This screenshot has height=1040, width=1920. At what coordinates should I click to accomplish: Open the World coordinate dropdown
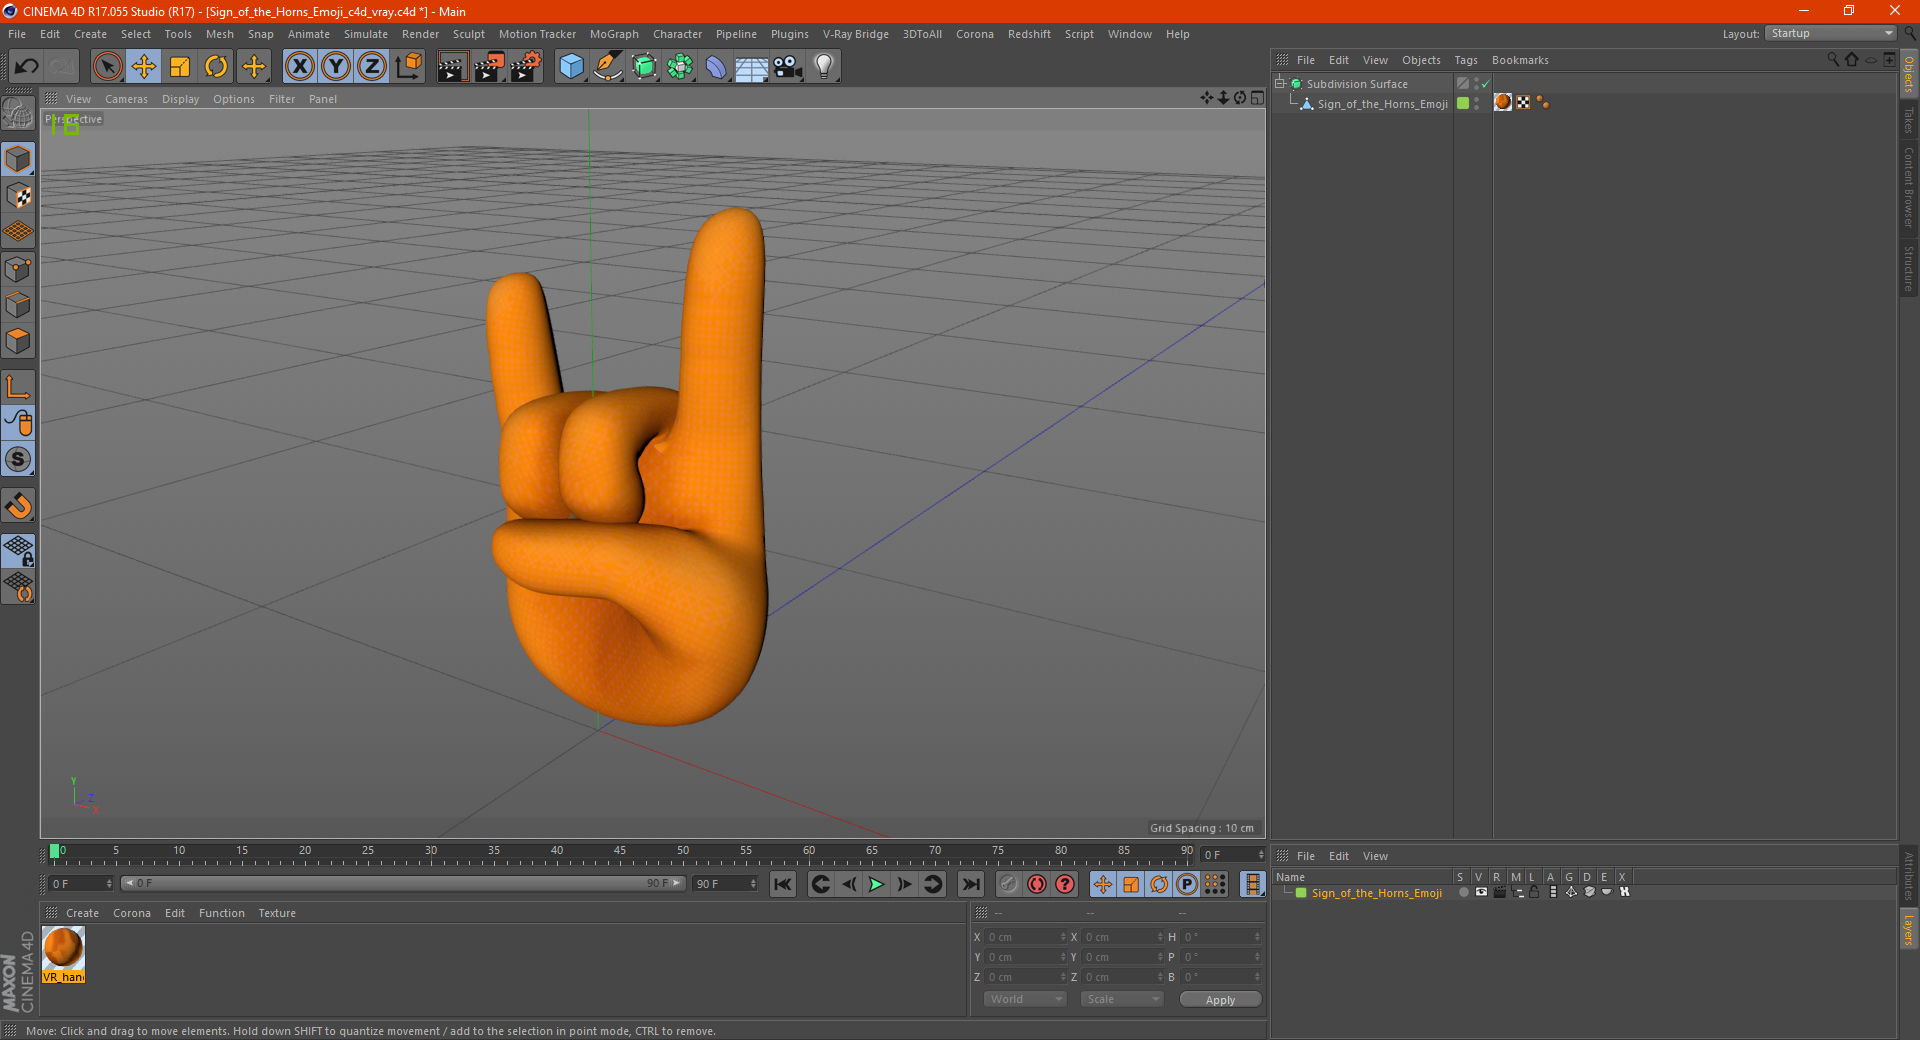tap(1025, 999)
